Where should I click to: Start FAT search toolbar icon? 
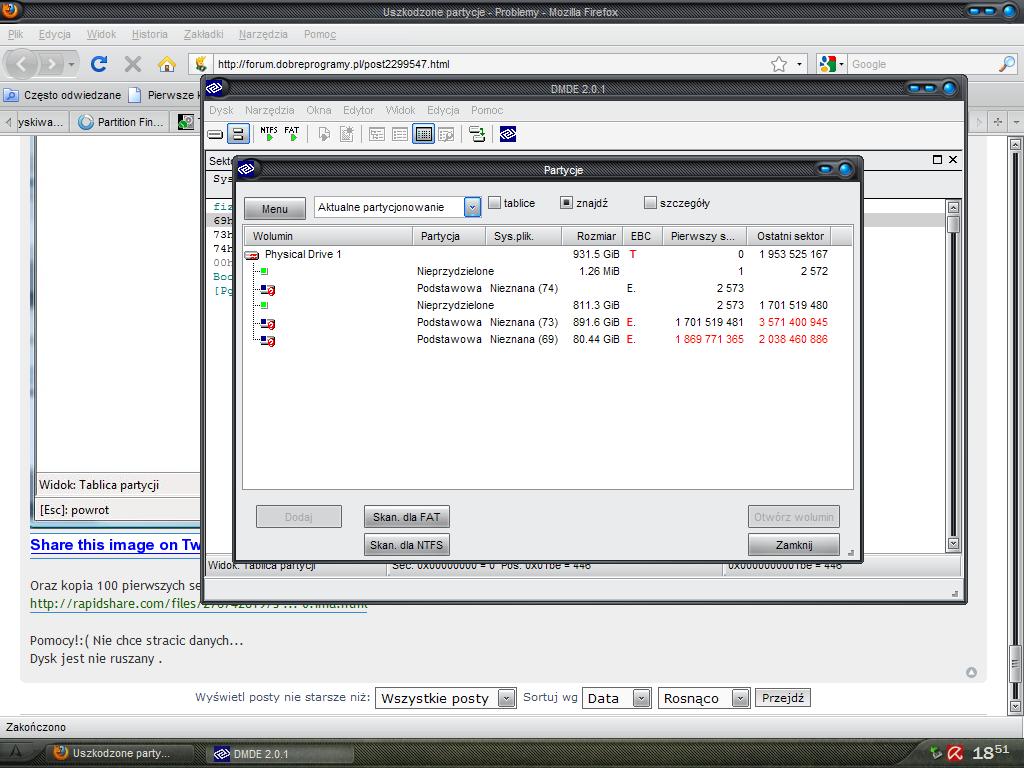coord(292,134)
